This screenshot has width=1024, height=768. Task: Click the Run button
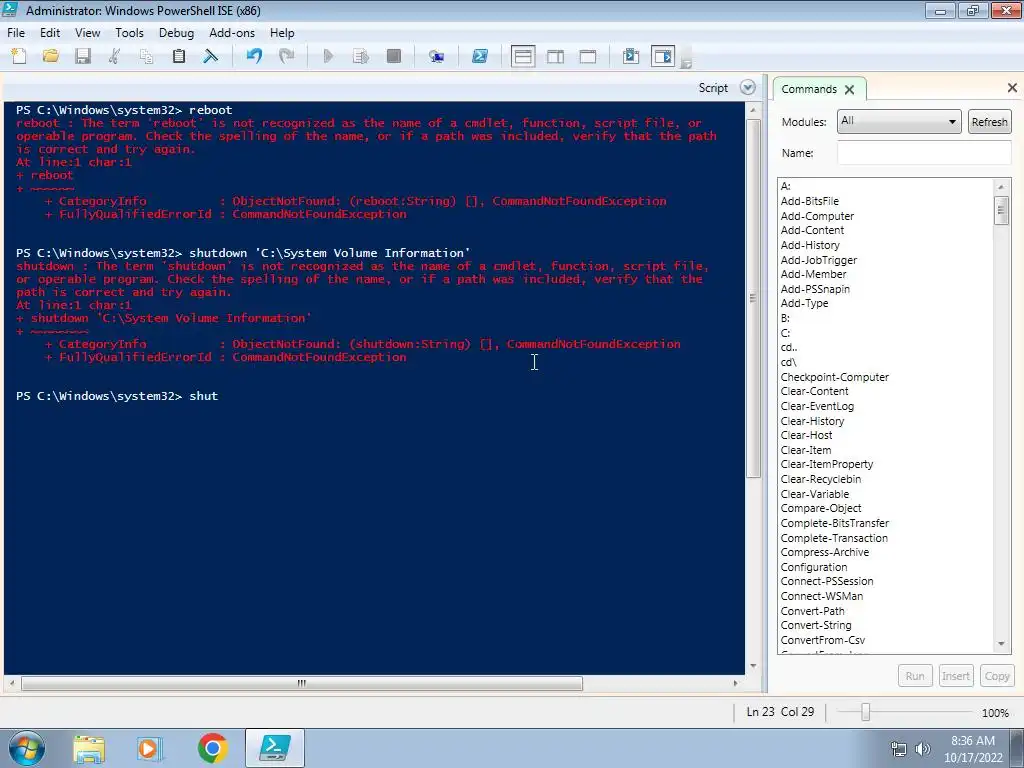pos(915,676)
